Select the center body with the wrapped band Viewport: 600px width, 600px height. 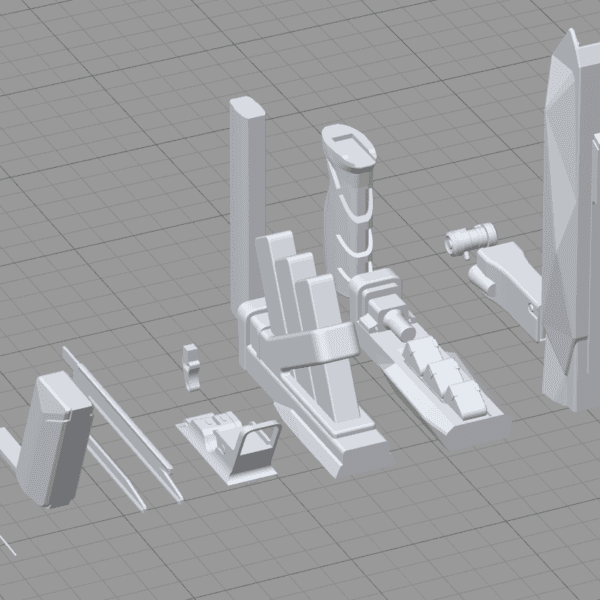(x=314, y=356)
